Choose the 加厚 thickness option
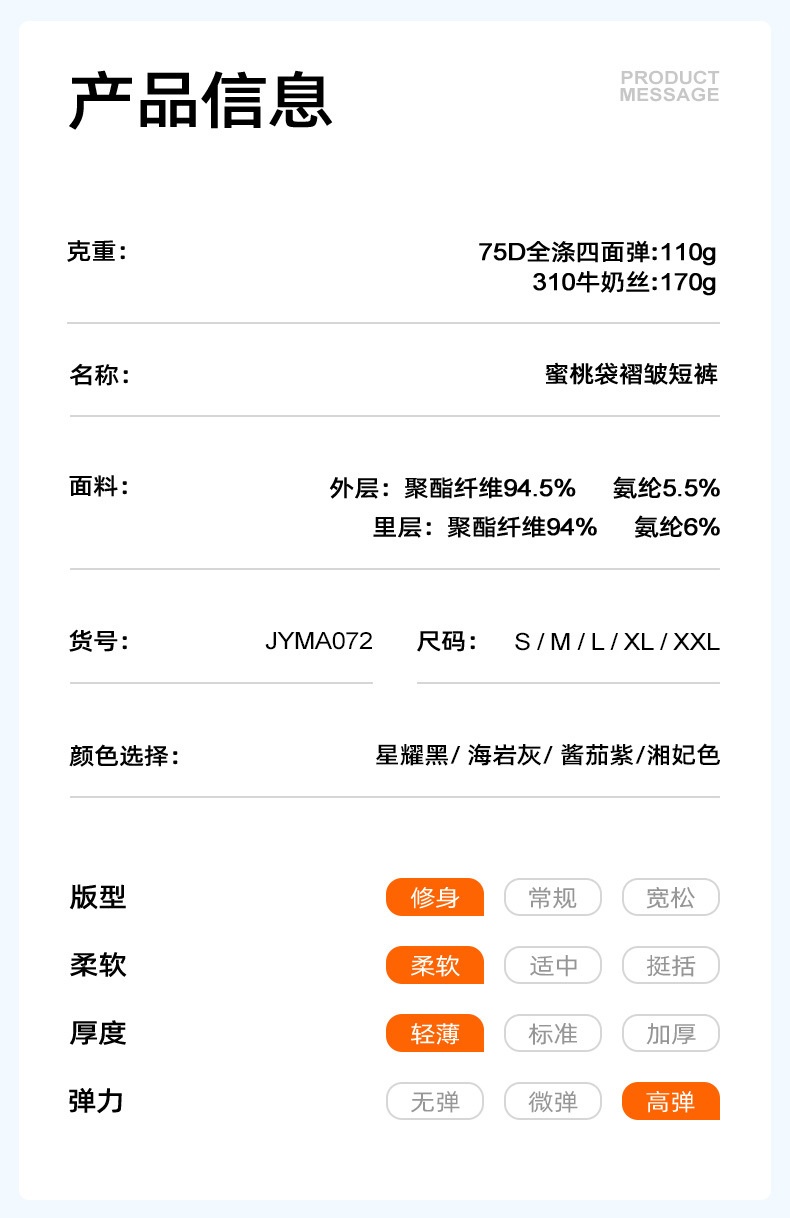Image resolution: width=790 pixels, height=1218 pixels. click(x=670, y=1033)
